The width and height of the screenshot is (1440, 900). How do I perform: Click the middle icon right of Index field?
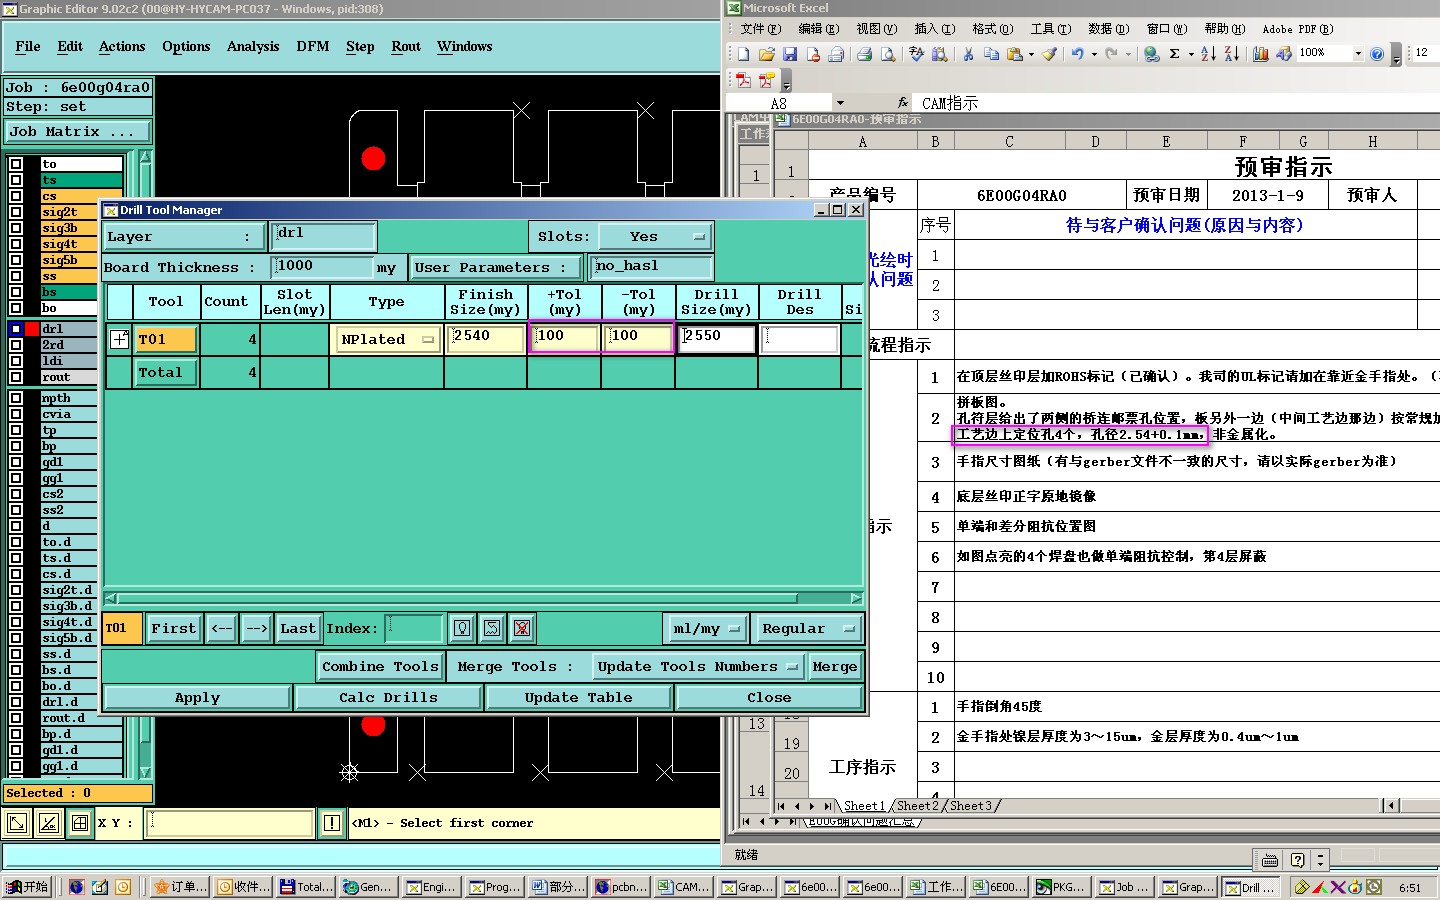click(492, 628)
